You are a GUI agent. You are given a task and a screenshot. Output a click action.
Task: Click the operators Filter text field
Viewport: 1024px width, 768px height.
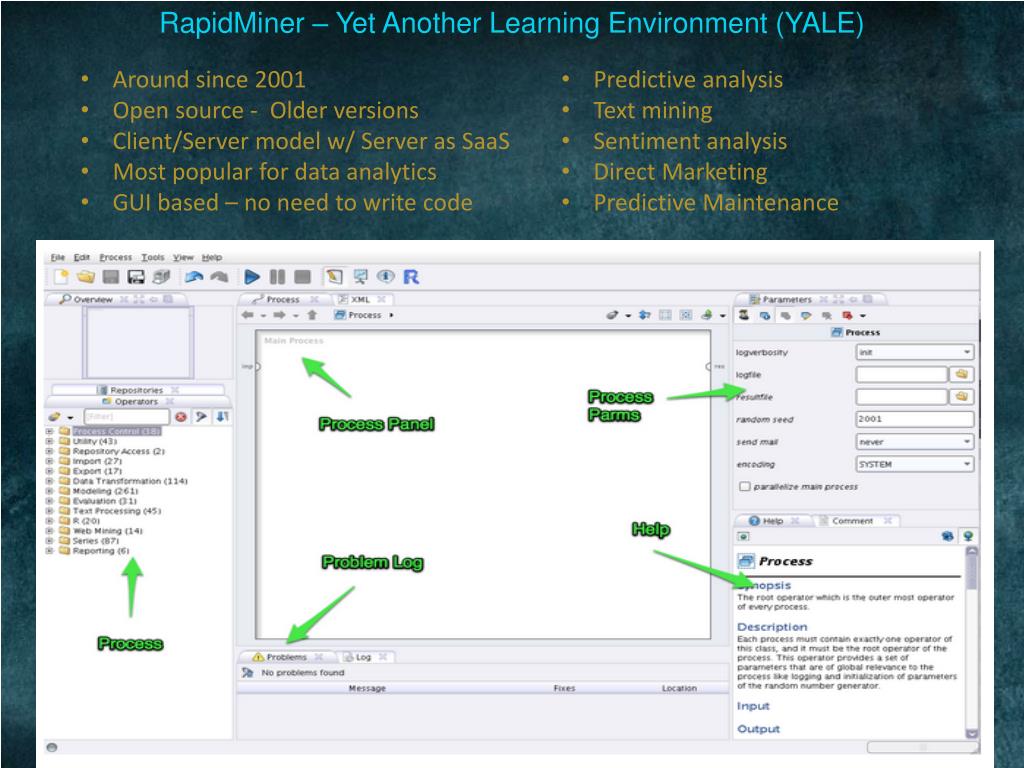[127, 416]
